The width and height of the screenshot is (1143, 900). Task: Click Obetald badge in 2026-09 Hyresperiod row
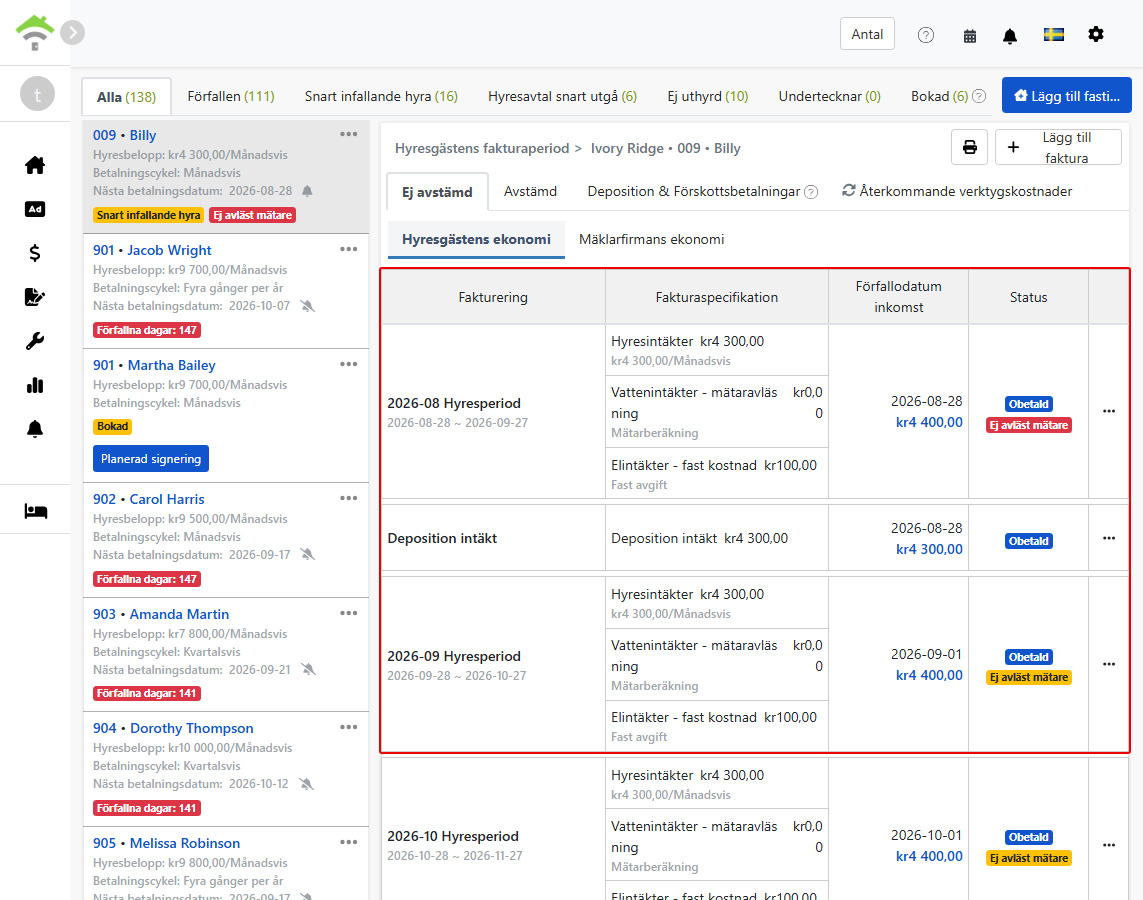point(1029,657)
